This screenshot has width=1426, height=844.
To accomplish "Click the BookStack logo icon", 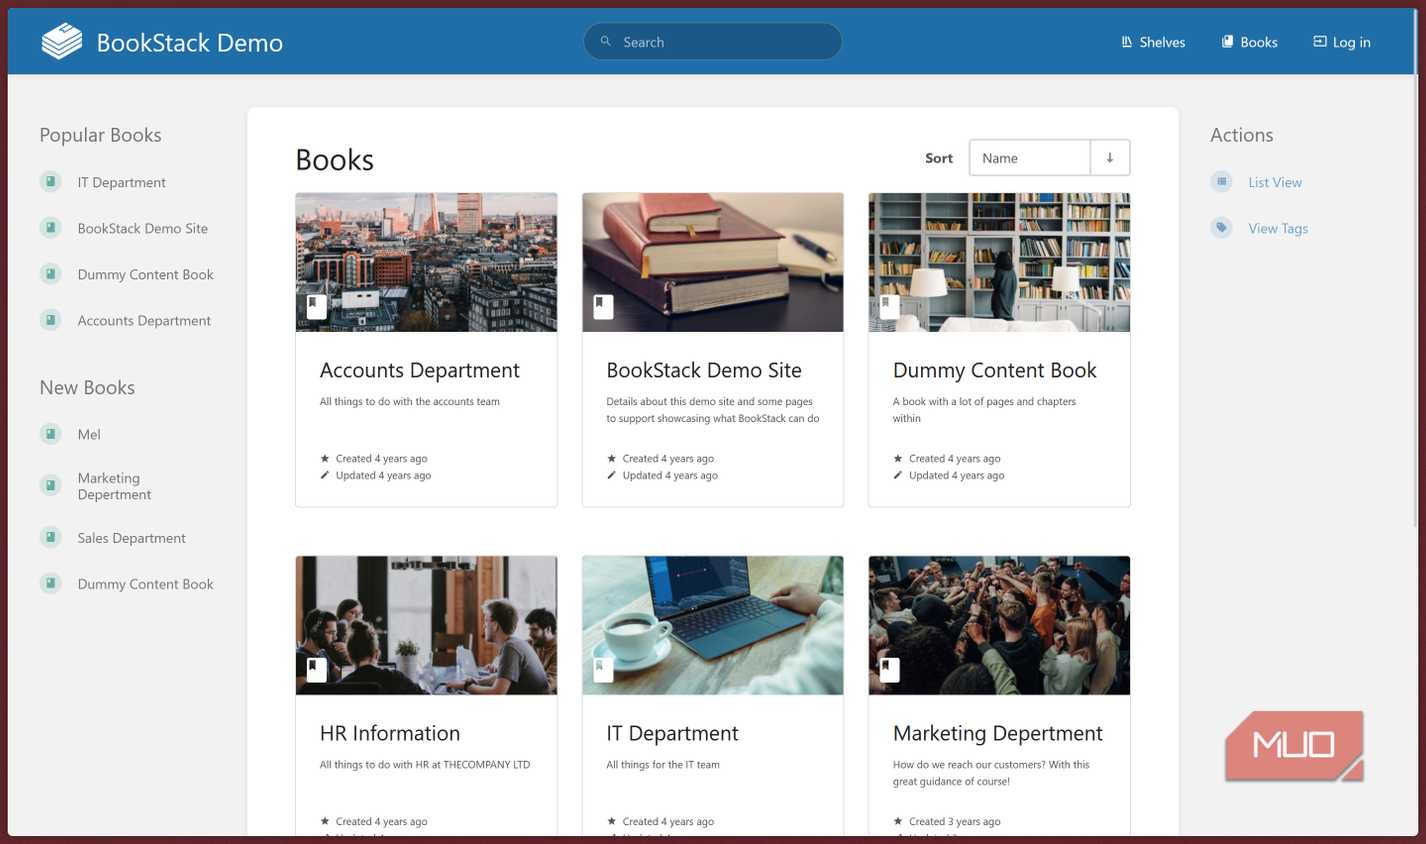I will [x=62, y=42].
